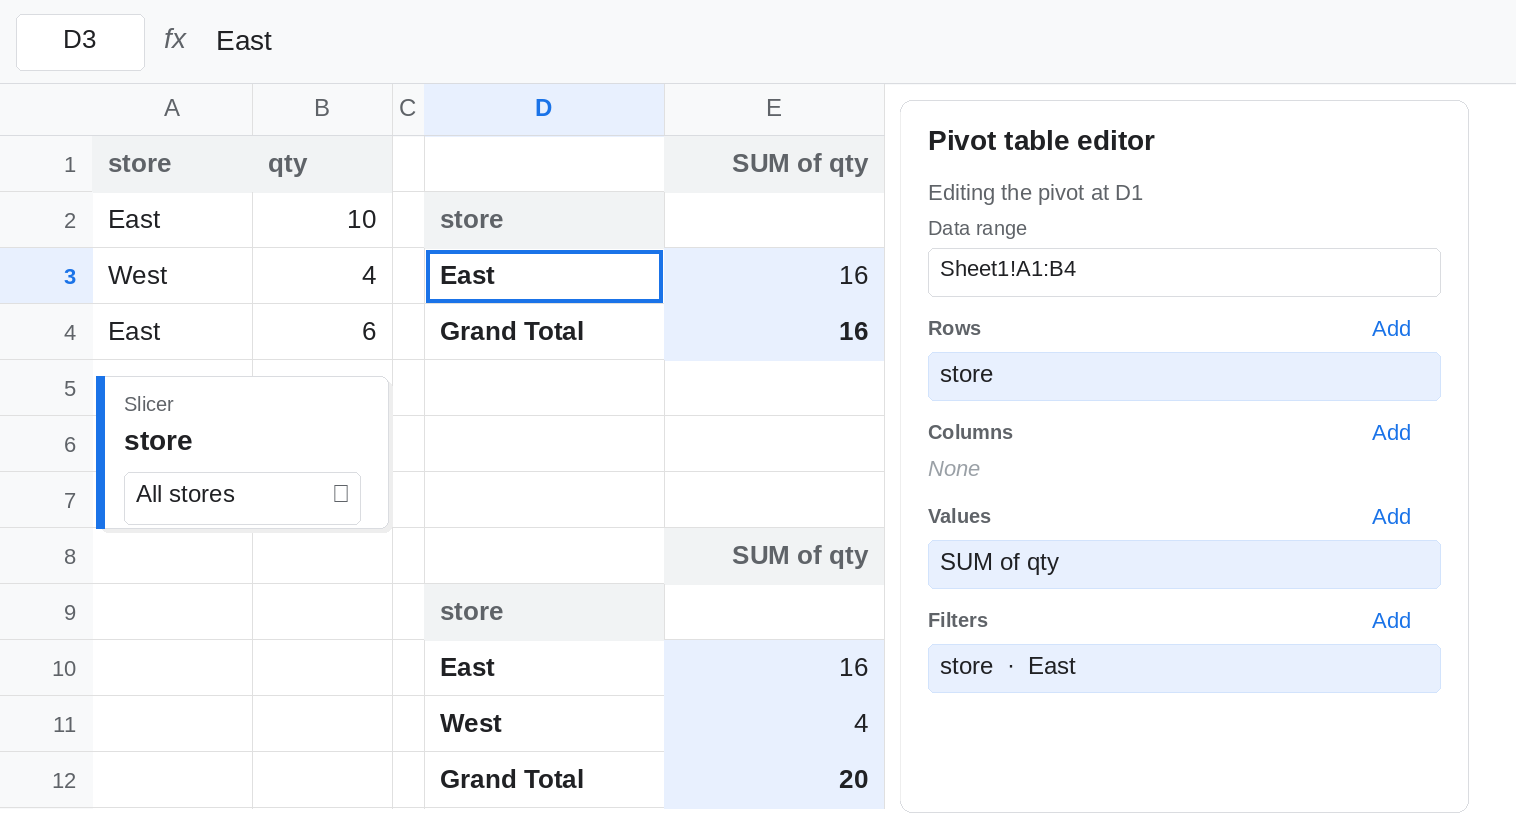Viewport: 1516px width, 836px height.
Task: Select row 3 header
Action: [46, 276]
